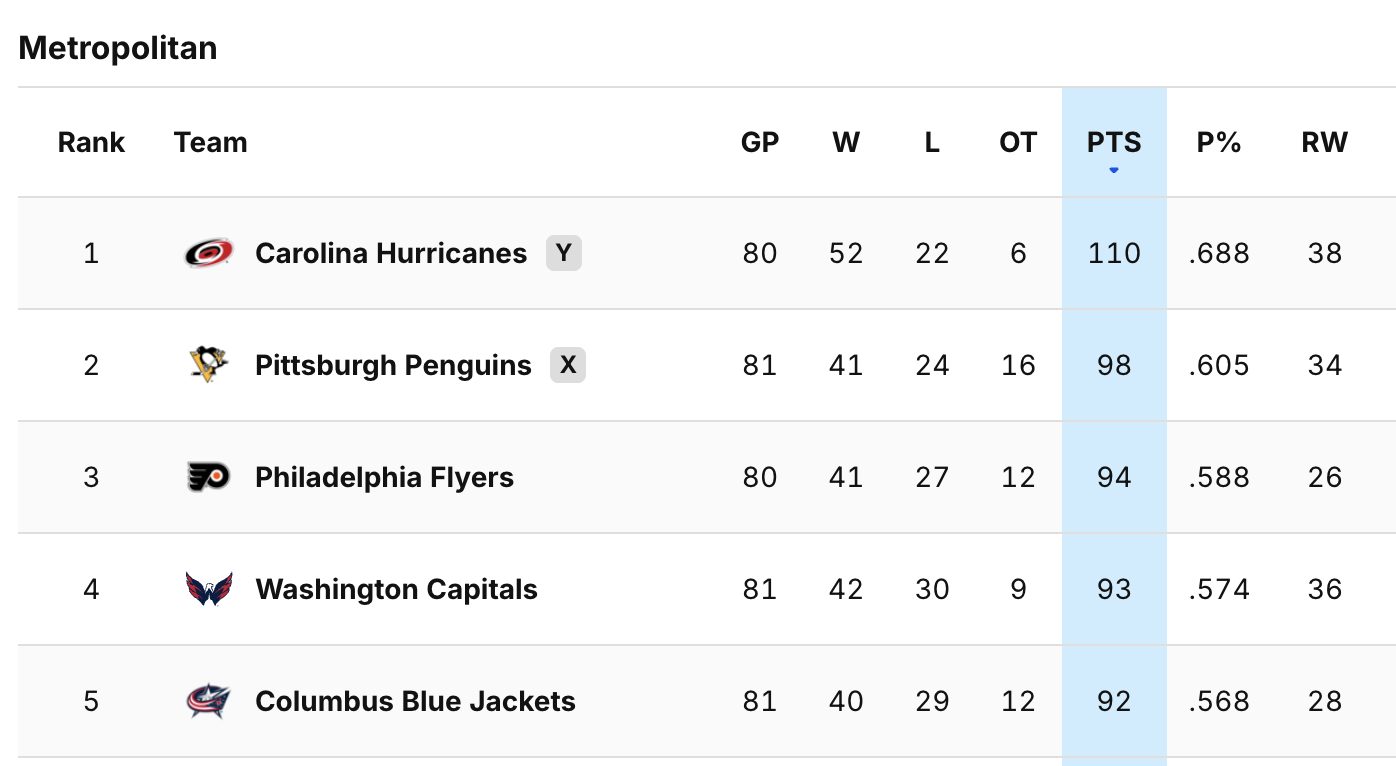
Task: Sort standings by the L column
Action: pos(932,143)
